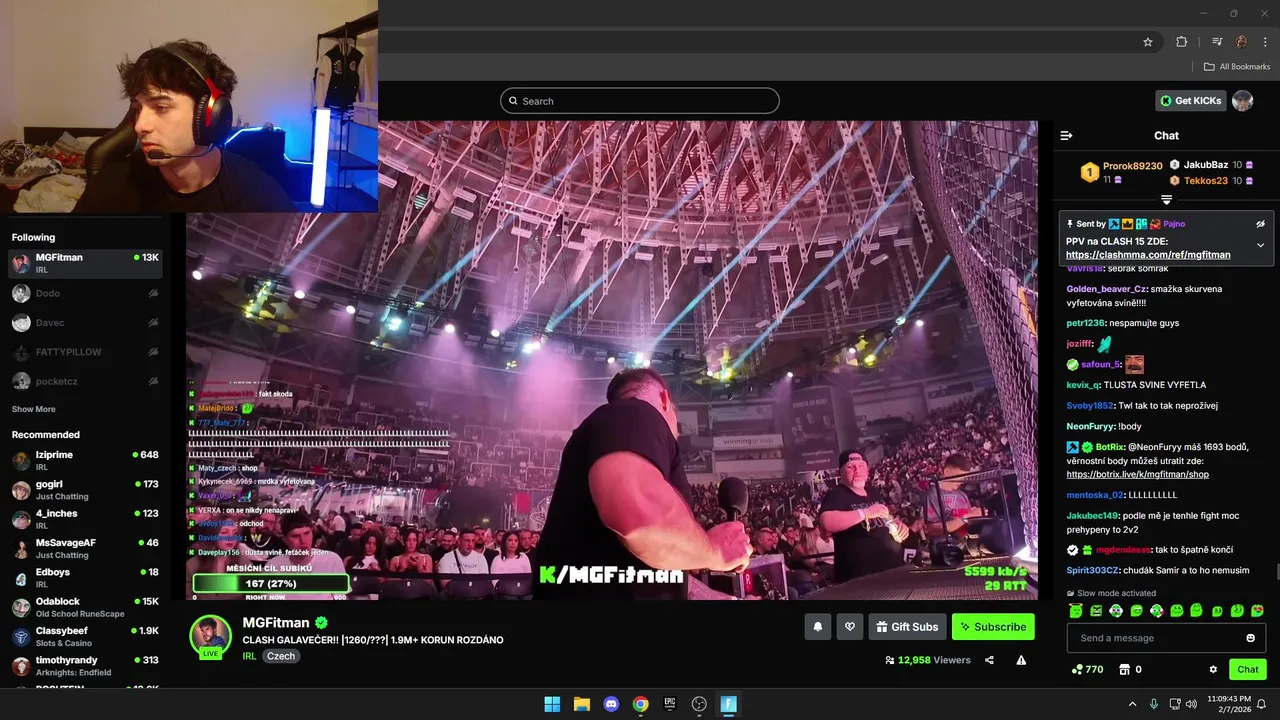Report the stream via warning icon
1280x720 pixels.
(x=1021, y=660)
